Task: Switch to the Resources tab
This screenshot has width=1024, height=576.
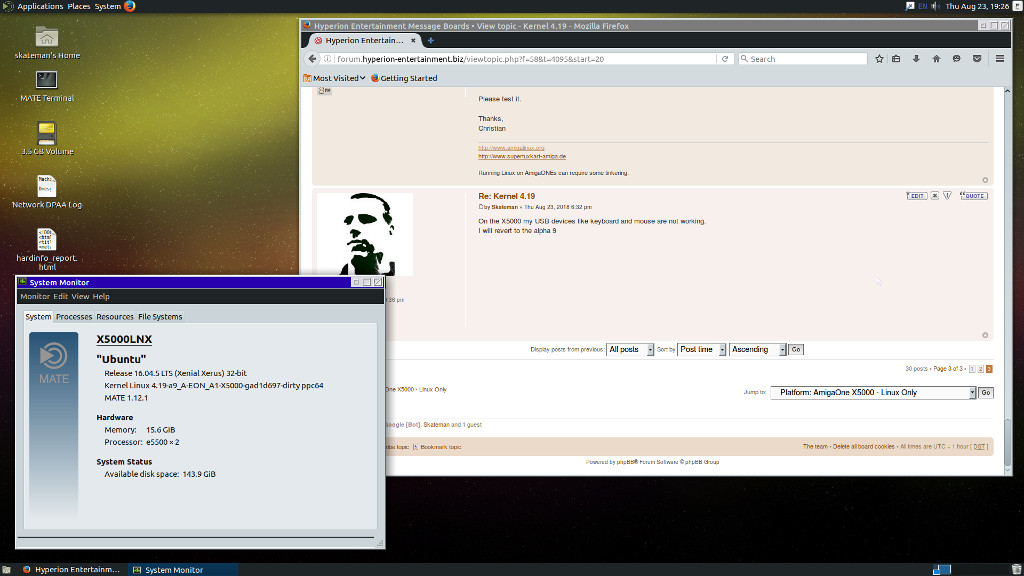Action: tap(115, 317)
